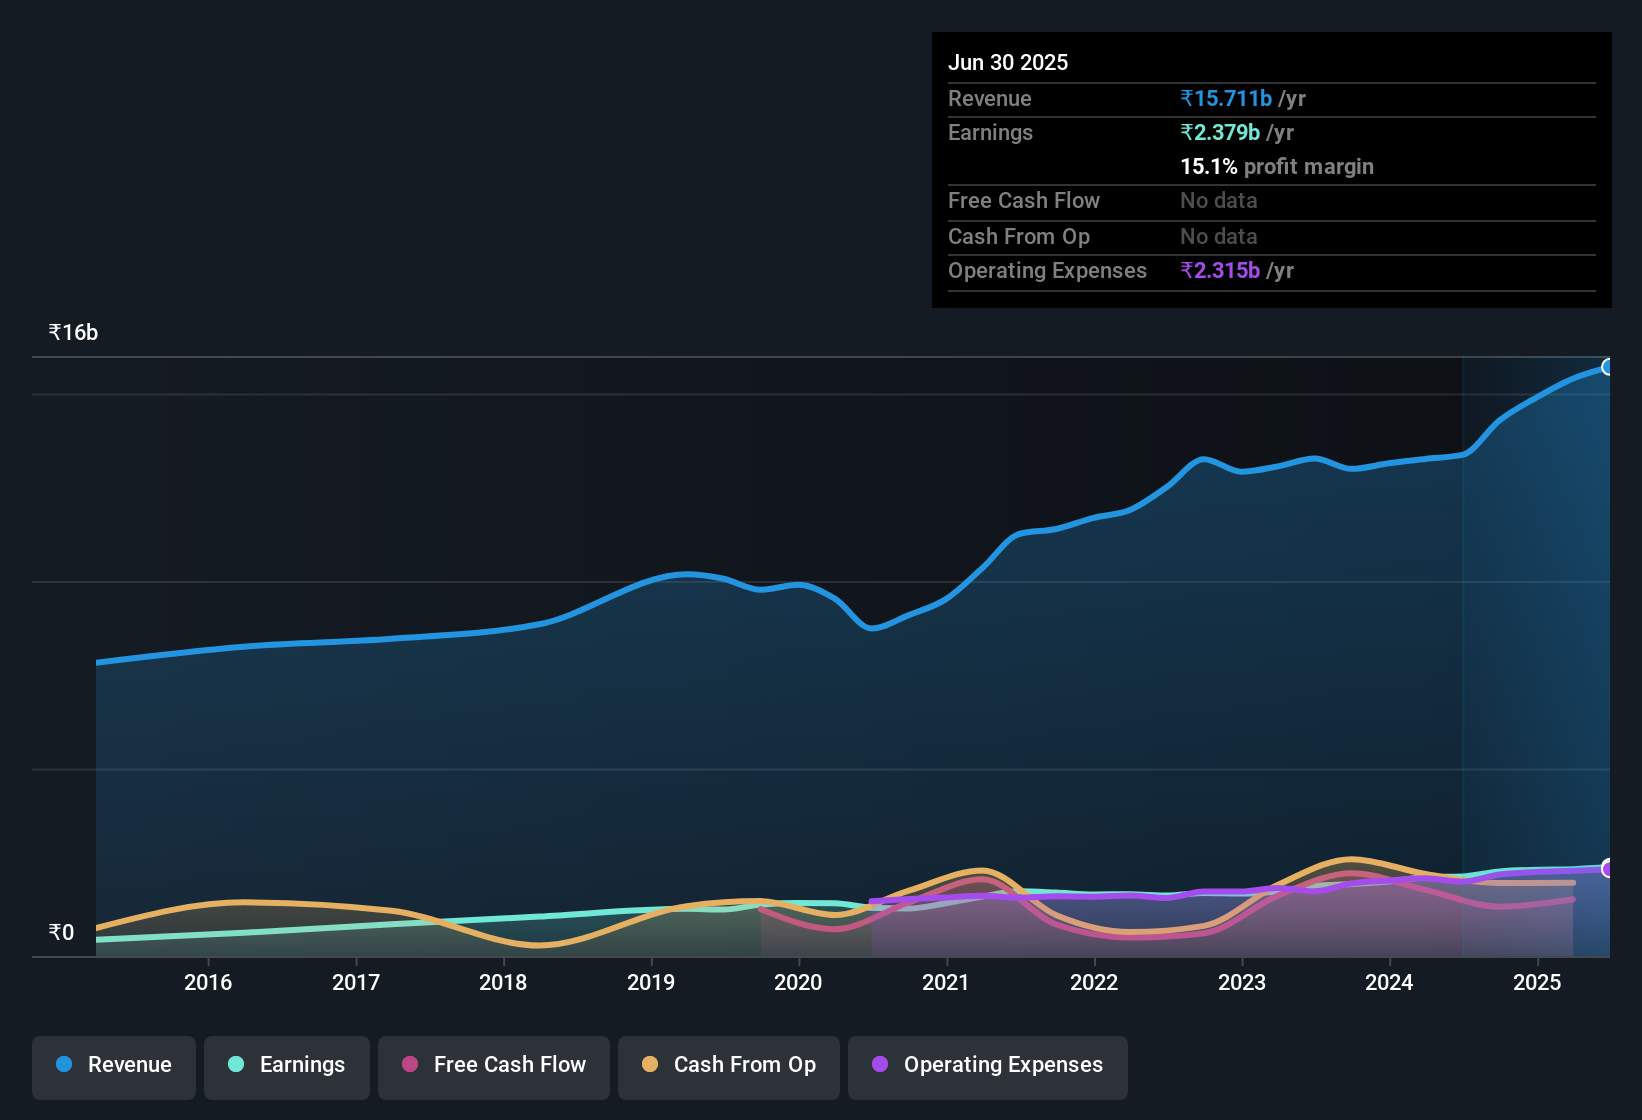Screen dimensions: 1642x1120
Task: Click the teal Earnings legend dot
Action: 236,1065
